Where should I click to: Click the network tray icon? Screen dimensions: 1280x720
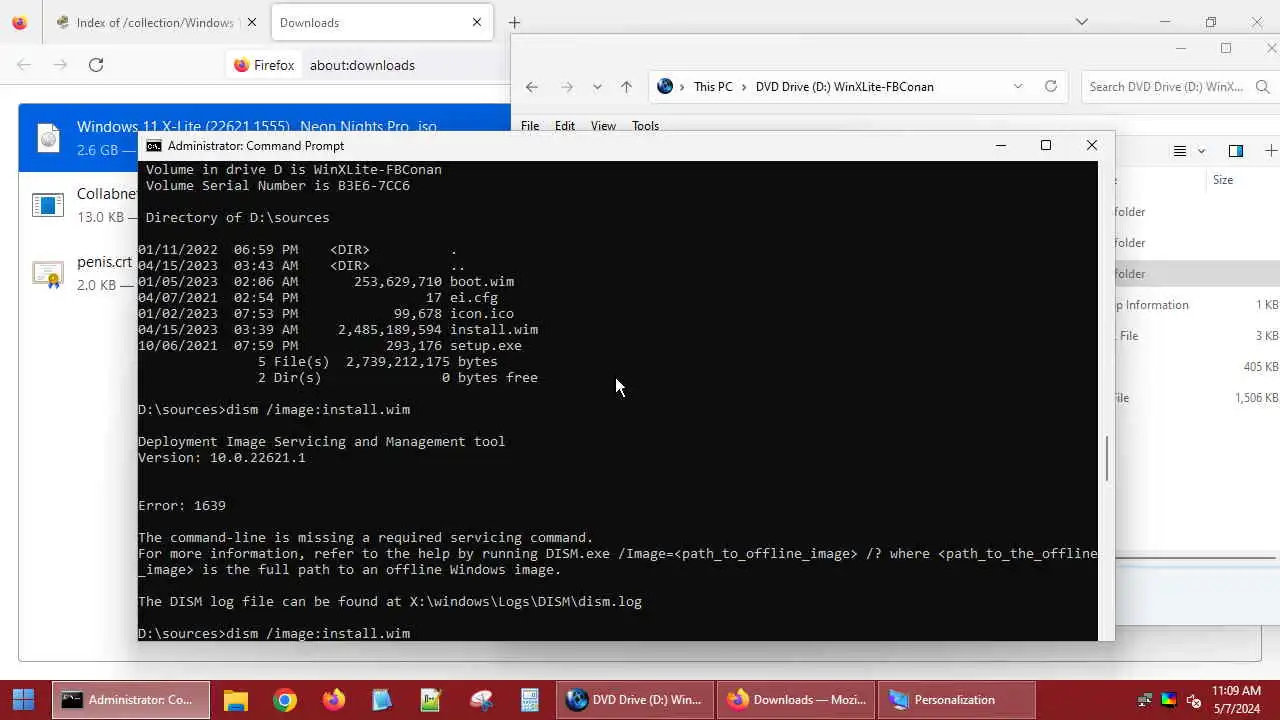pos(1145,700)
